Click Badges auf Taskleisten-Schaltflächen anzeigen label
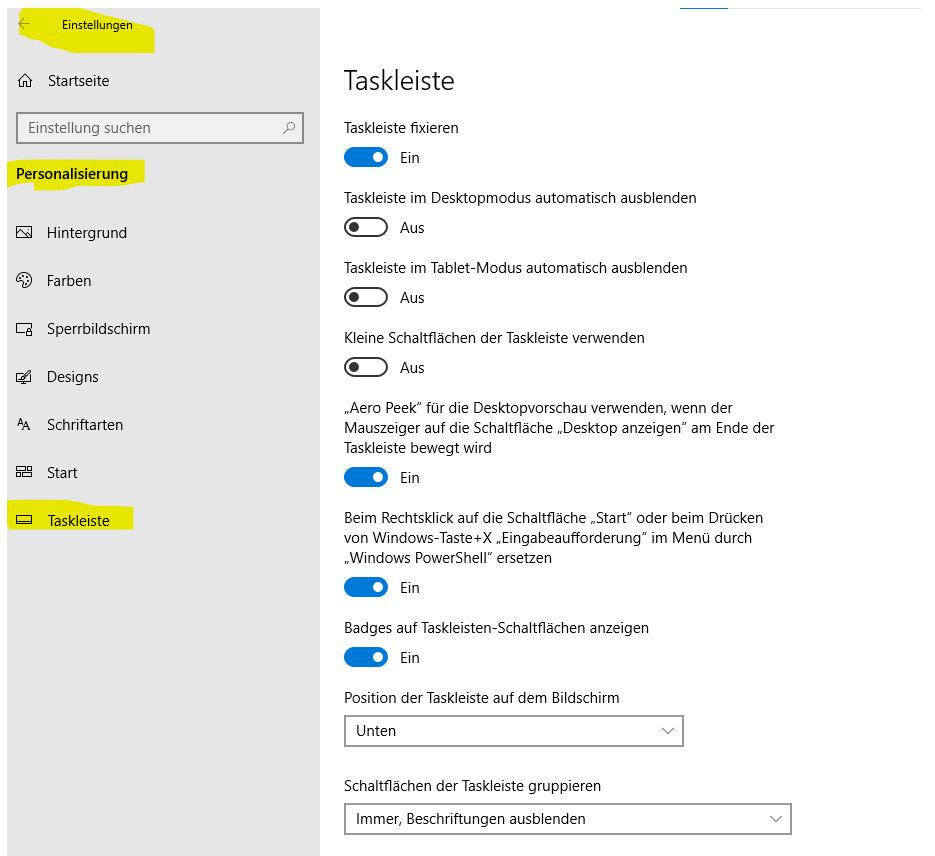This screenshot has height=856, width=935. pyautogui.click(x=496, y=628)
